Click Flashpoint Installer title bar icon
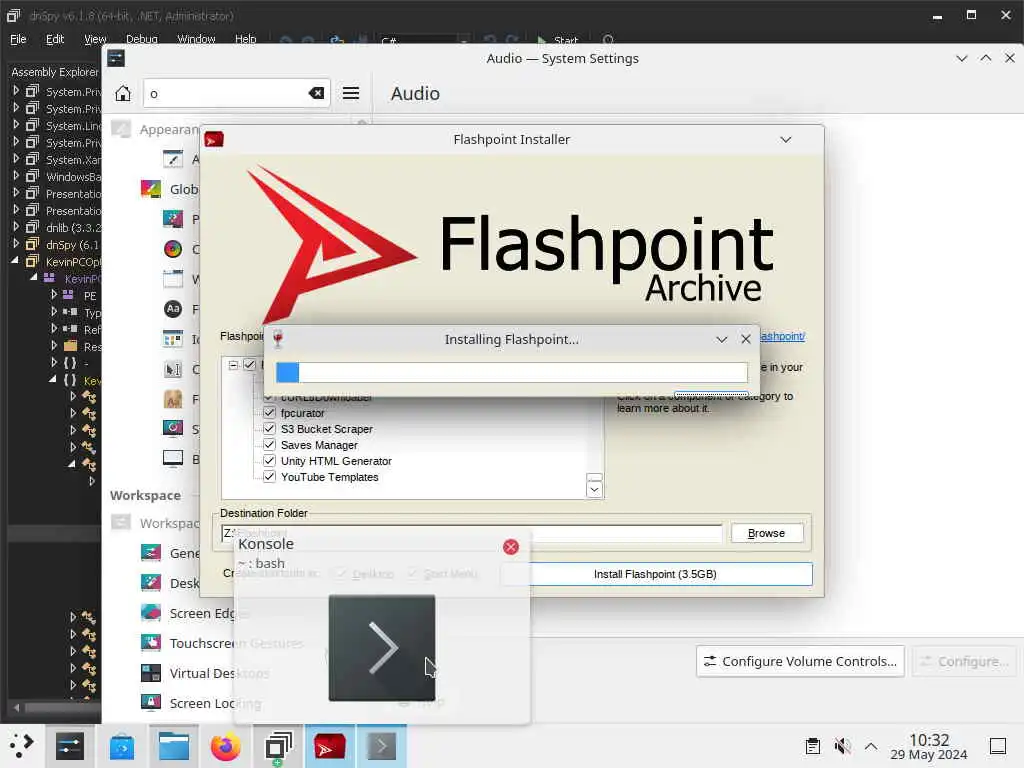The height and width of the screenshot is (768, 1024). coord(214,139)
